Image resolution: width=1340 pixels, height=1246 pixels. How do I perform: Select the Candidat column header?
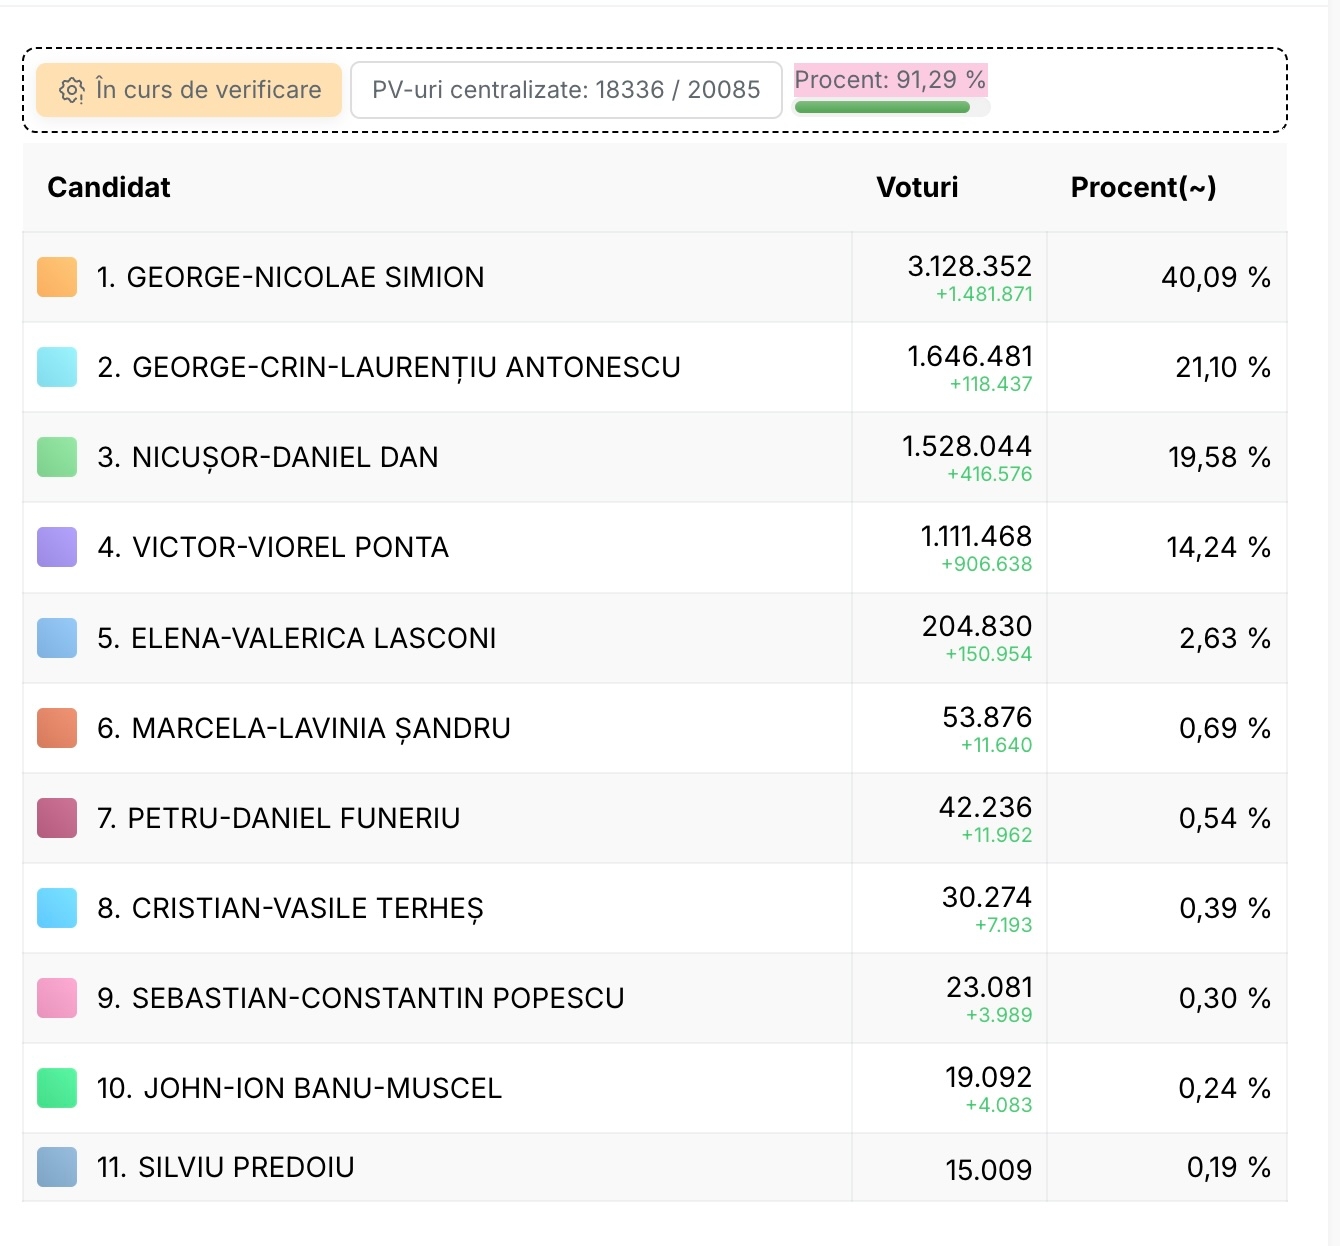coord(109,187)
